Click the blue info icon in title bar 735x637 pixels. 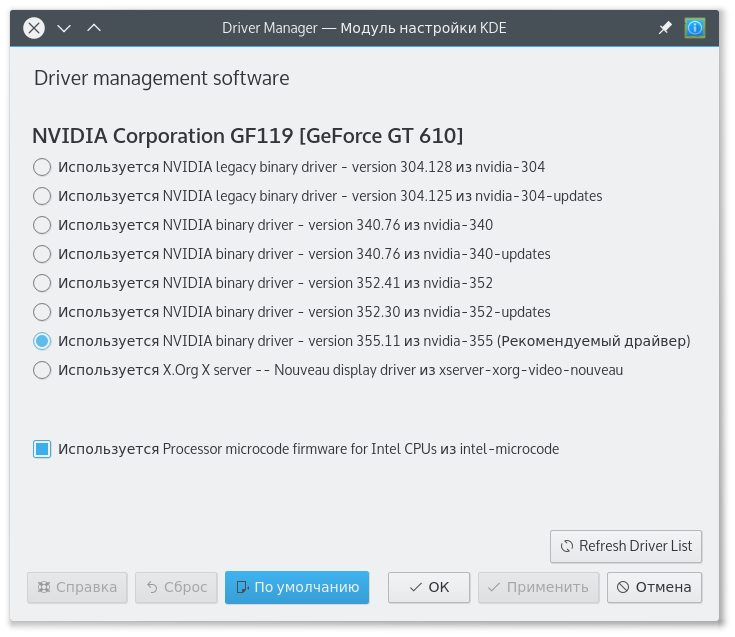click(x=695, y=28)
